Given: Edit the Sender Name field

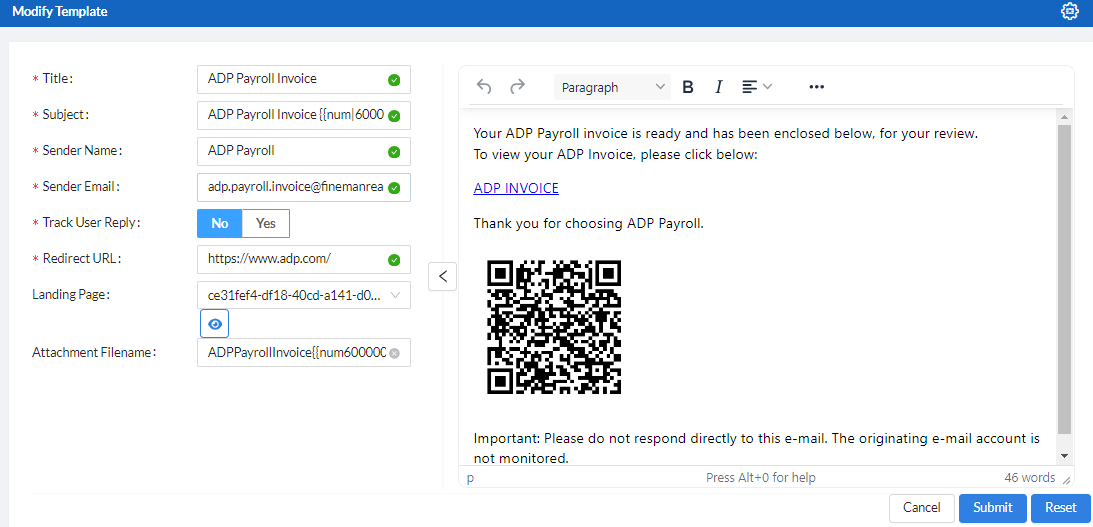Looking at the screenshot, I should click(x=304, y=151).
